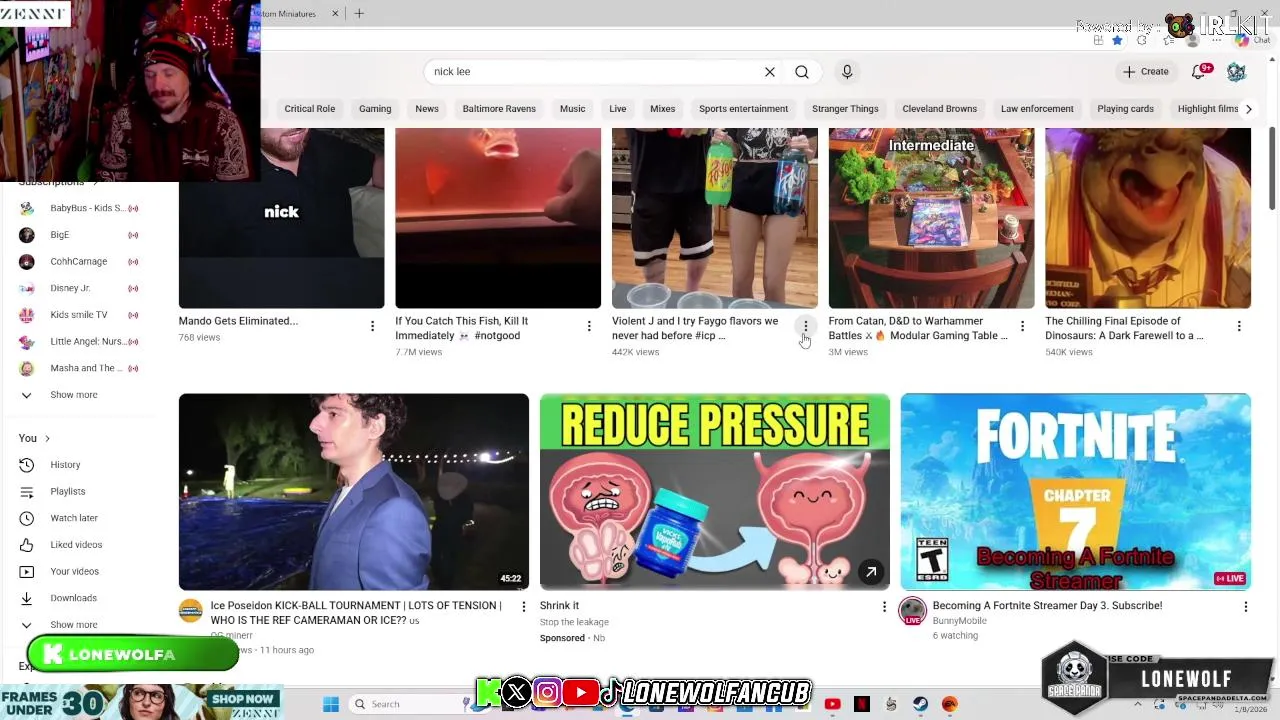Select the 'Law enforcement' filter chip
Image resolution: width=1280 pixels, height=720 pixels.
(1037, 109)
